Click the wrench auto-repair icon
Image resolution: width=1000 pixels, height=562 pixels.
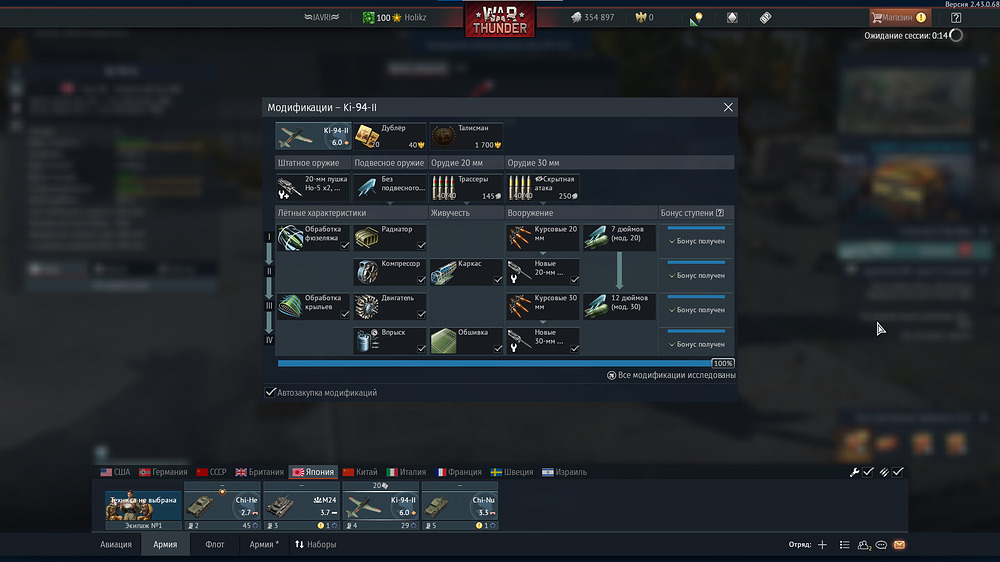854,472
